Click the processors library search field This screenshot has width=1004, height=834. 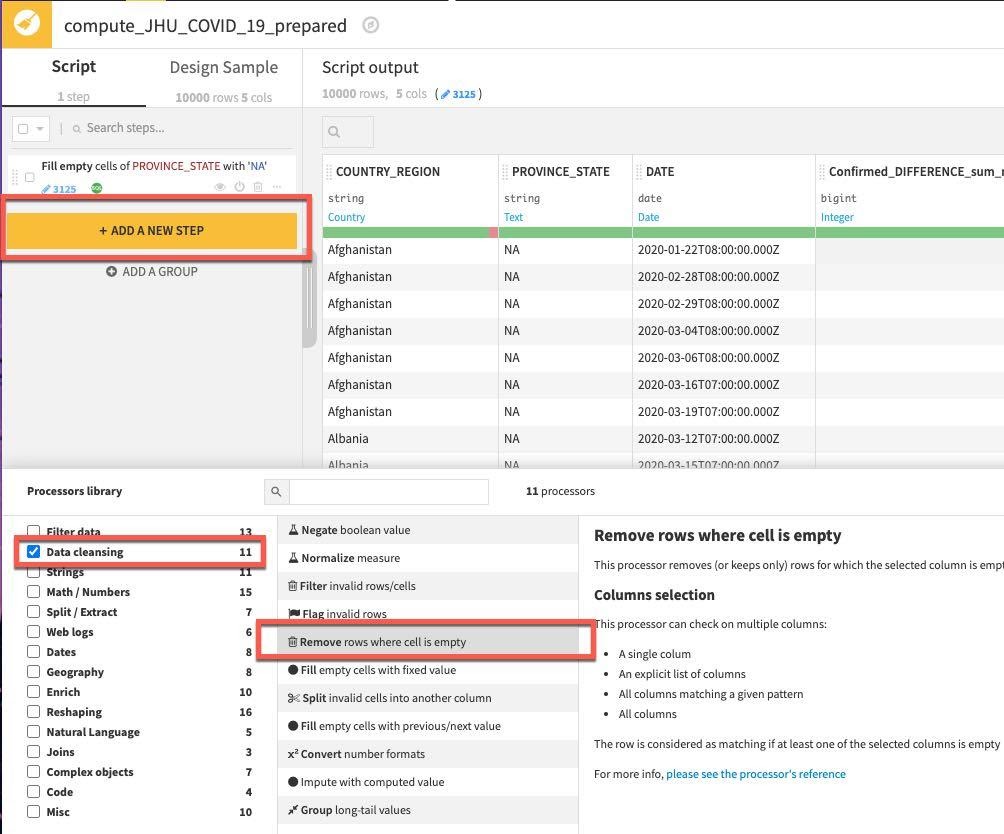(388, 491)
